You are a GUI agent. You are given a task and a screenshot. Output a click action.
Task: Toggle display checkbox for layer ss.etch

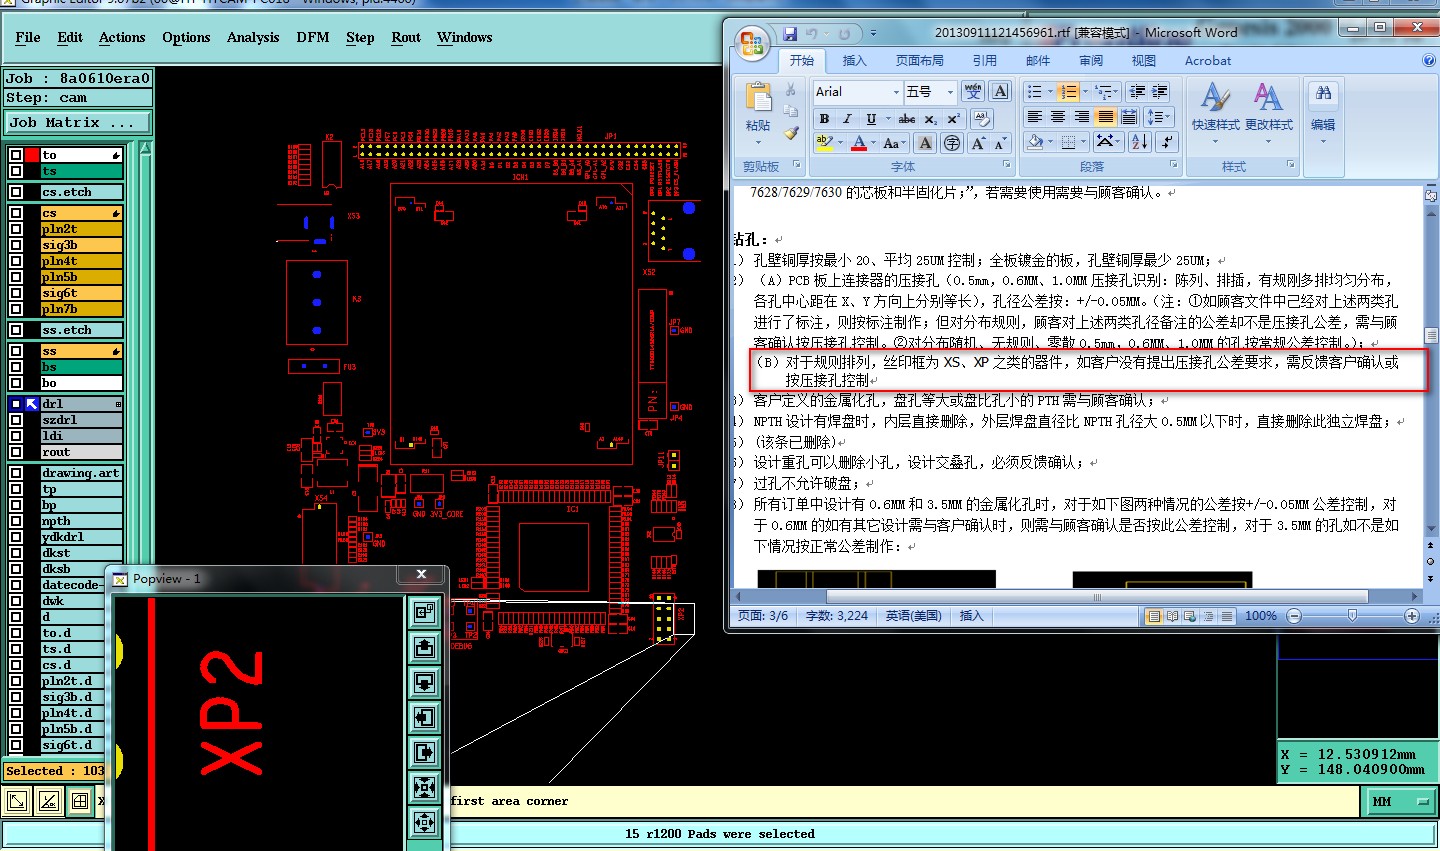point(15,330)
